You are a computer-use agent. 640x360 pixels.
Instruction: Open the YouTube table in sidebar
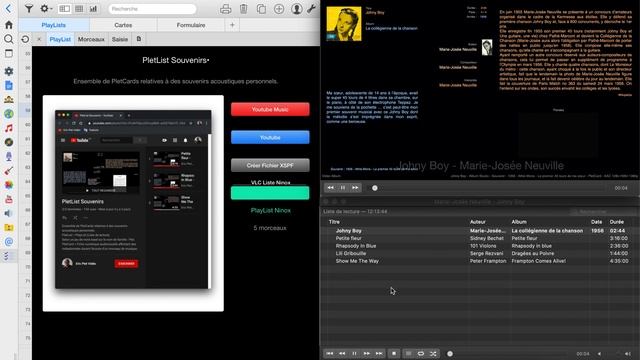9,199
